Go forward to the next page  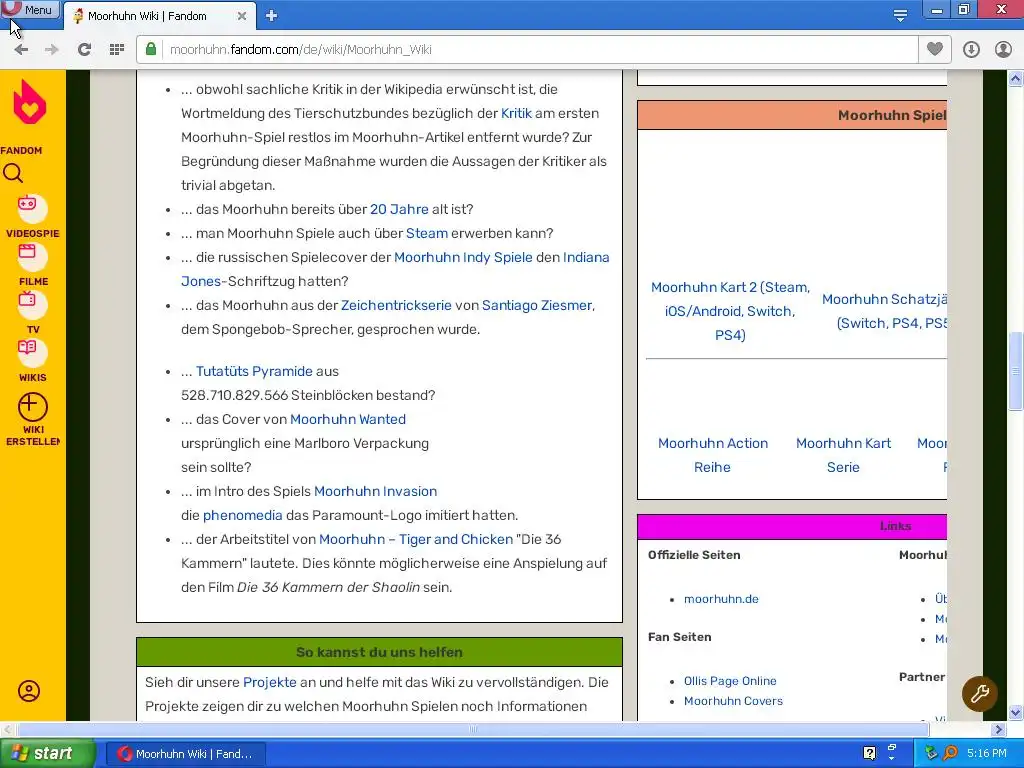click(52, 50)
